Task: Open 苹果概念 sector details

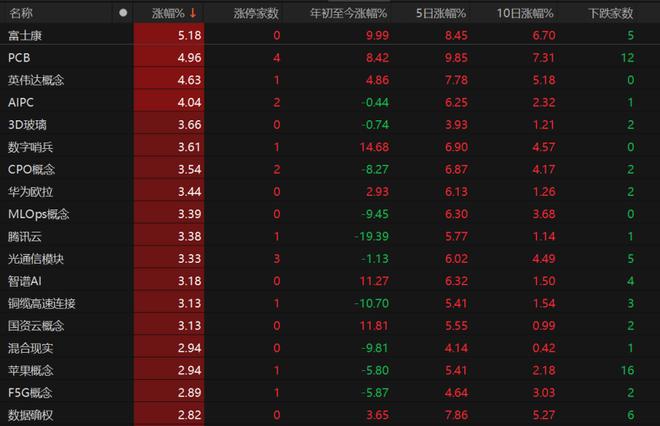Action: click(30, 371)
